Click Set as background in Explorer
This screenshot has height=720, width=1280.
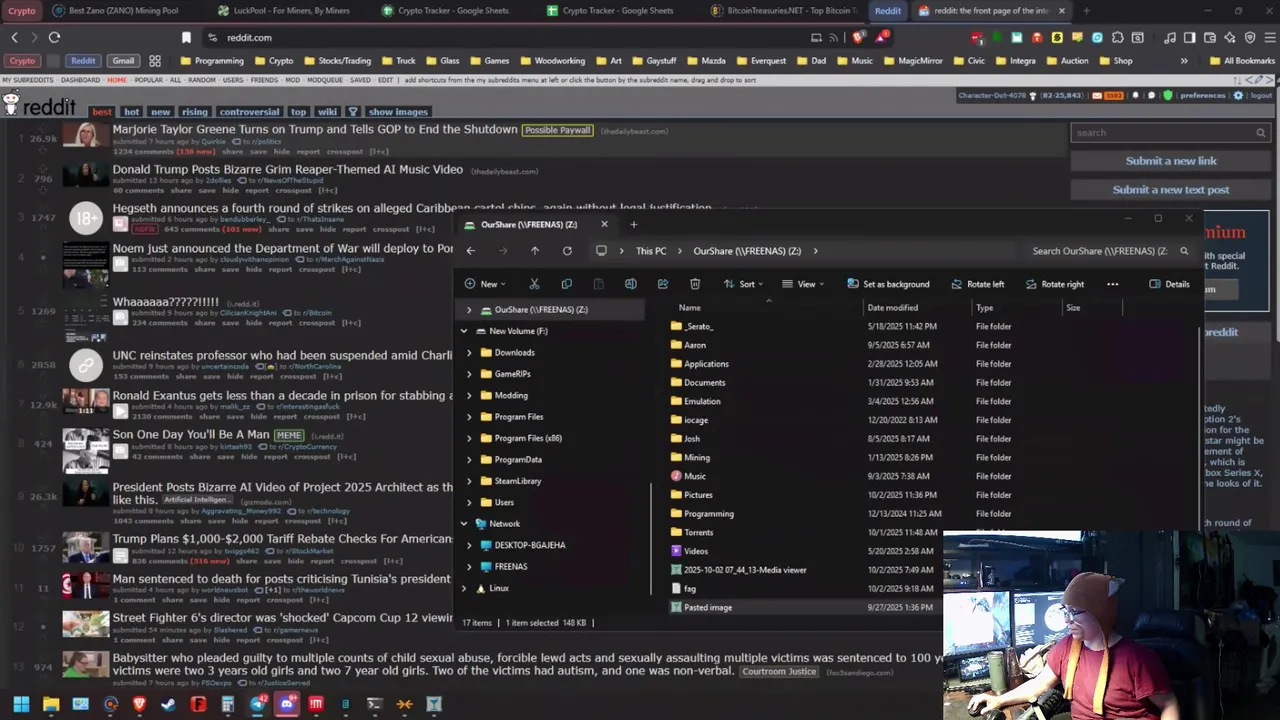(x=887, y=284)
